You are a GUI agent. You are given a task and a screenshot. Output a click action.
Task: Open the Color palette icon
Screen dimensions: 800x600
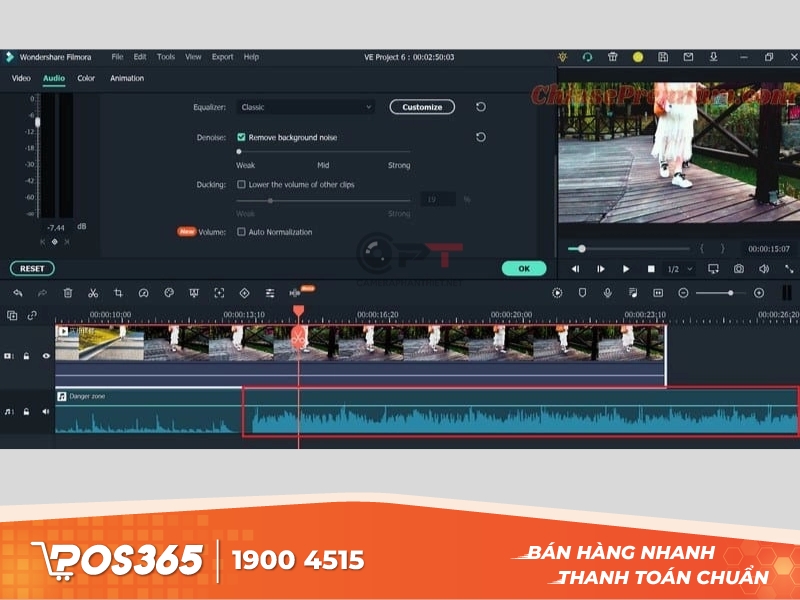tap(169, 293)
